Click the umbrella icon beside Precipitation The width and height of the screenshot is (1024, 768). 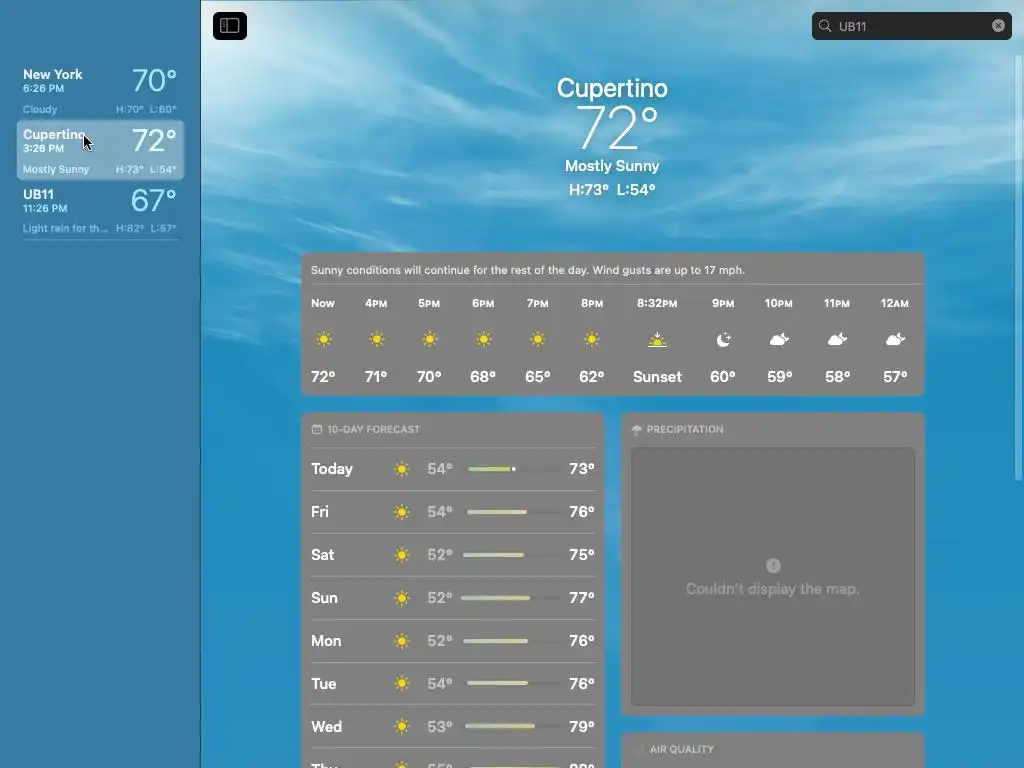[x=637, y=430]
